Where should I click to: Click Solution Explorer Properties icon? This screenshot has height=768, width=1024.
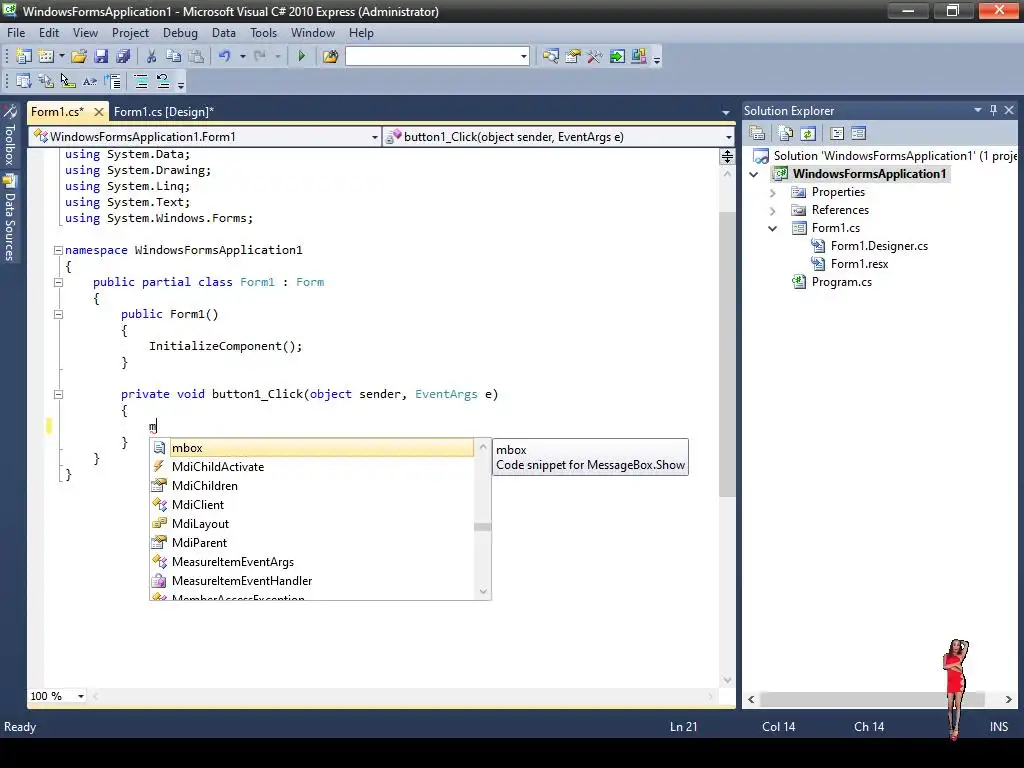coord(758,133)
